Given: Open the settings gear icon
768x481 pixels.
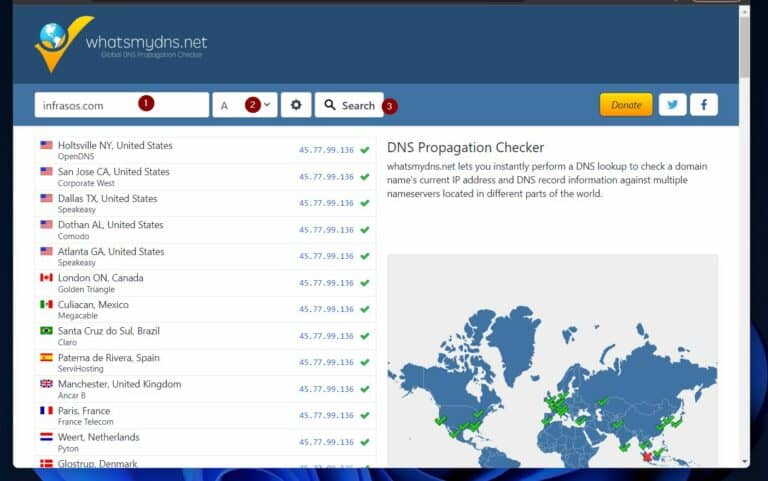Looking at the screenshot, I should pos(296,105).
